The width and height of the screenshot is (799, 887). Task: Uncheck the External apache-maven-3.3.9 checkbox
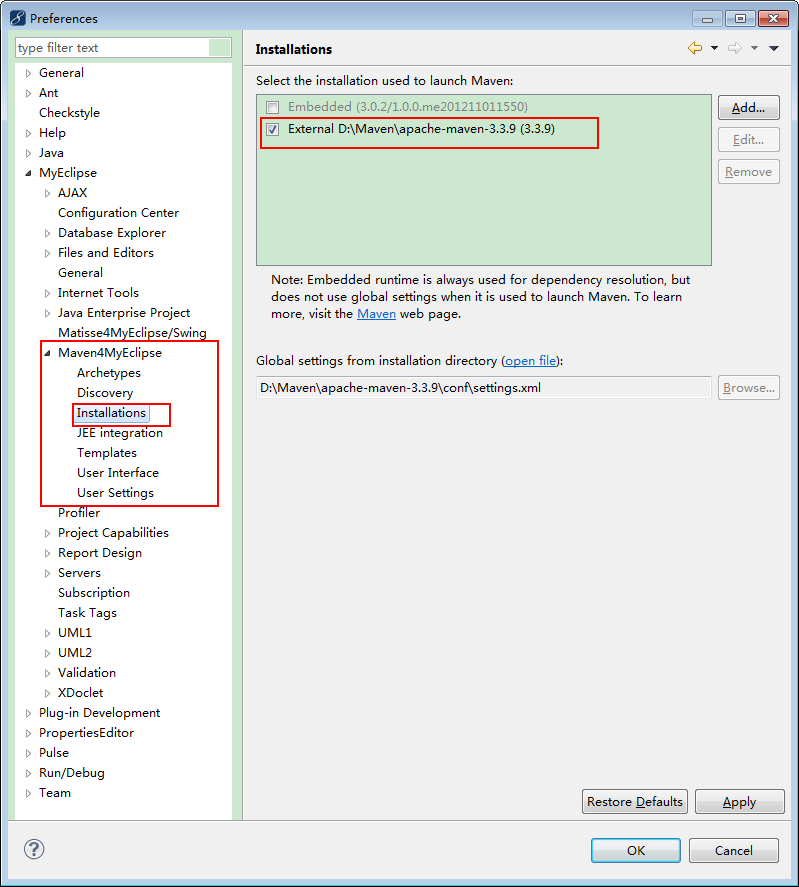pyautogui.click(x=273, y=130)
